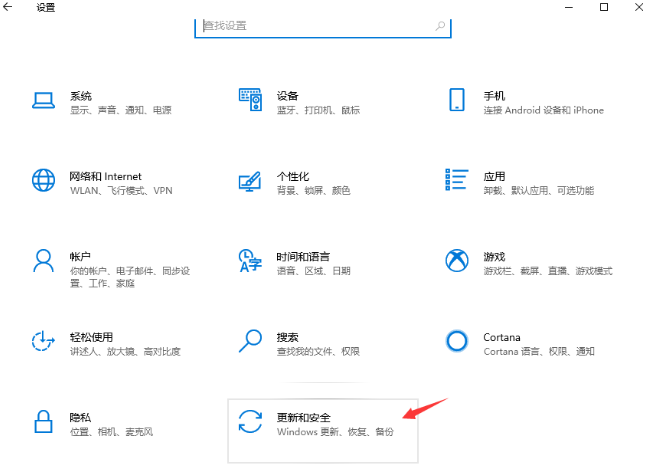Image resolution: width=647 pixels, height=475 pixels.
Task: Open the 游戏 Xbox icon
Action: point(457,260)
